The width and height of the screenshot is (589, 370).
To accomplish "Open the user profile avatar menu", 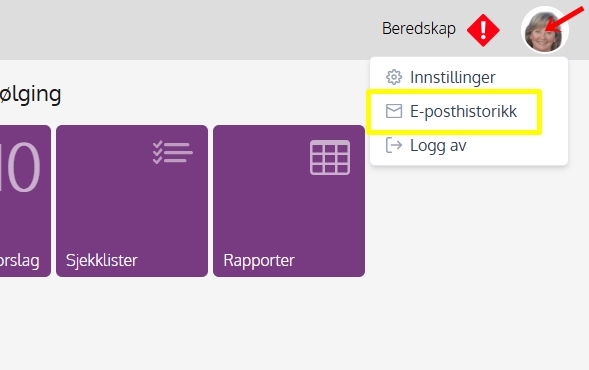I will pos(545,30).
